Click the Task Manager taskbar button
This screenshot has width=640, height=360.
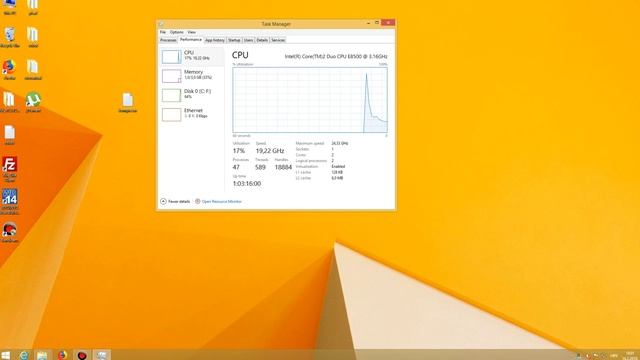tap(102, 355)
